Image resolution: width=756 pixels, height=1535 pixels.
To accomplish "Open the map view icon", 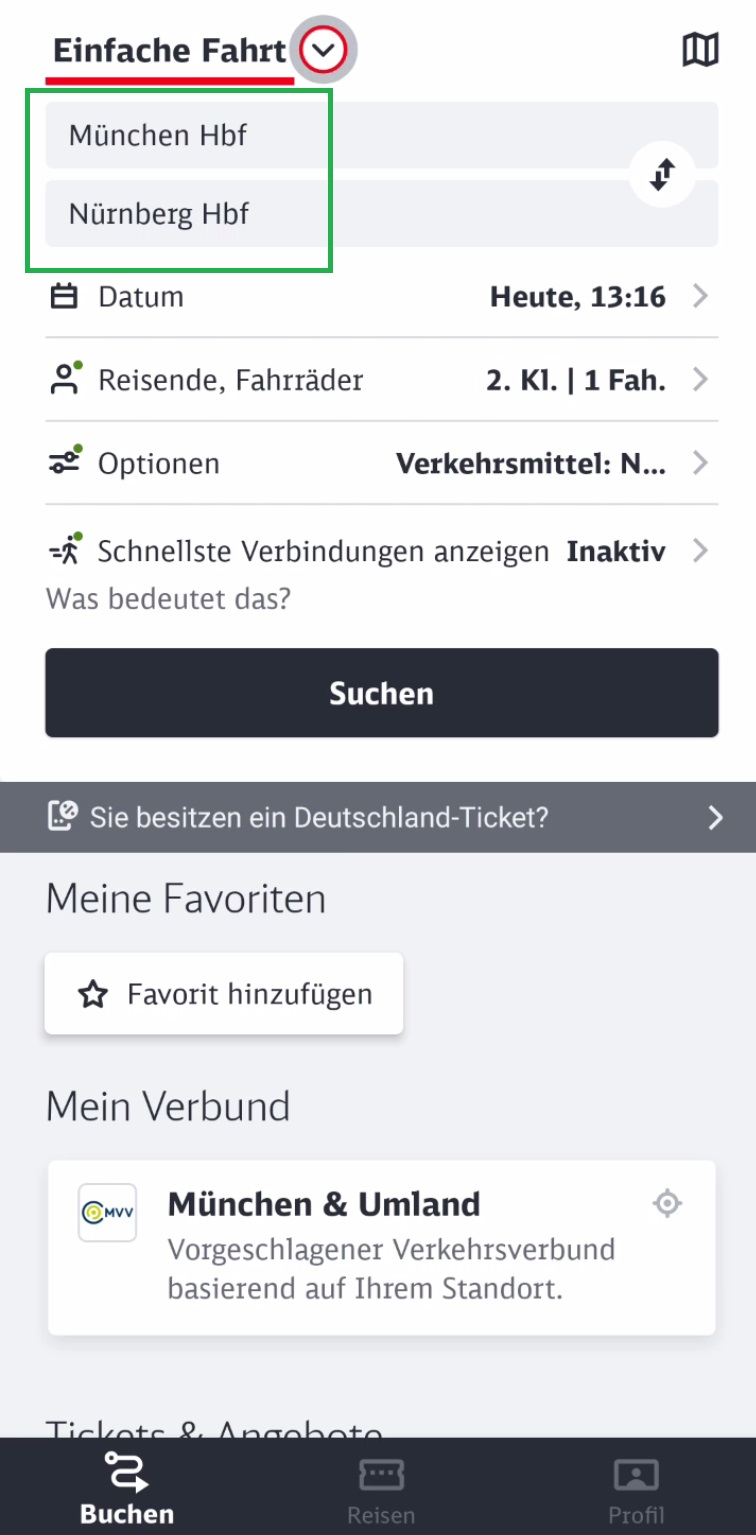I will (700, 49).
